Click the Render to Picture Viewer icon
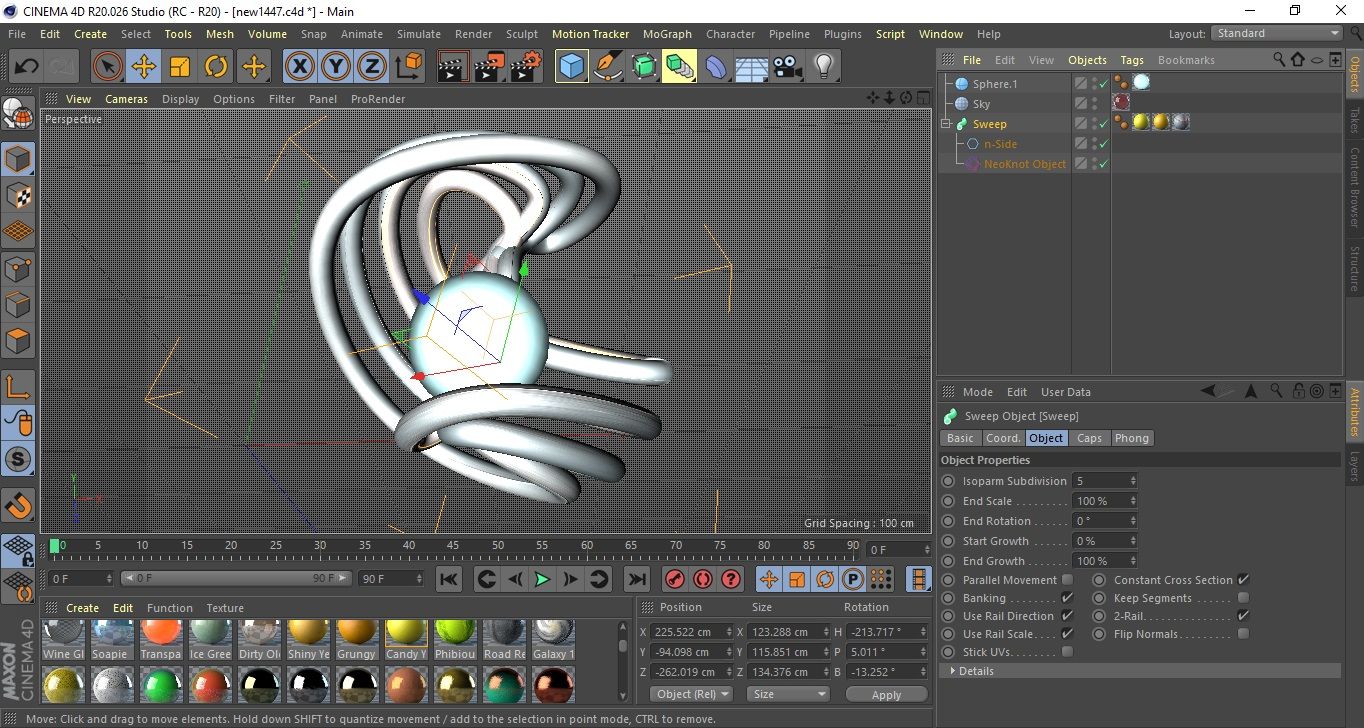1364x728 pixels. point(489,67)
